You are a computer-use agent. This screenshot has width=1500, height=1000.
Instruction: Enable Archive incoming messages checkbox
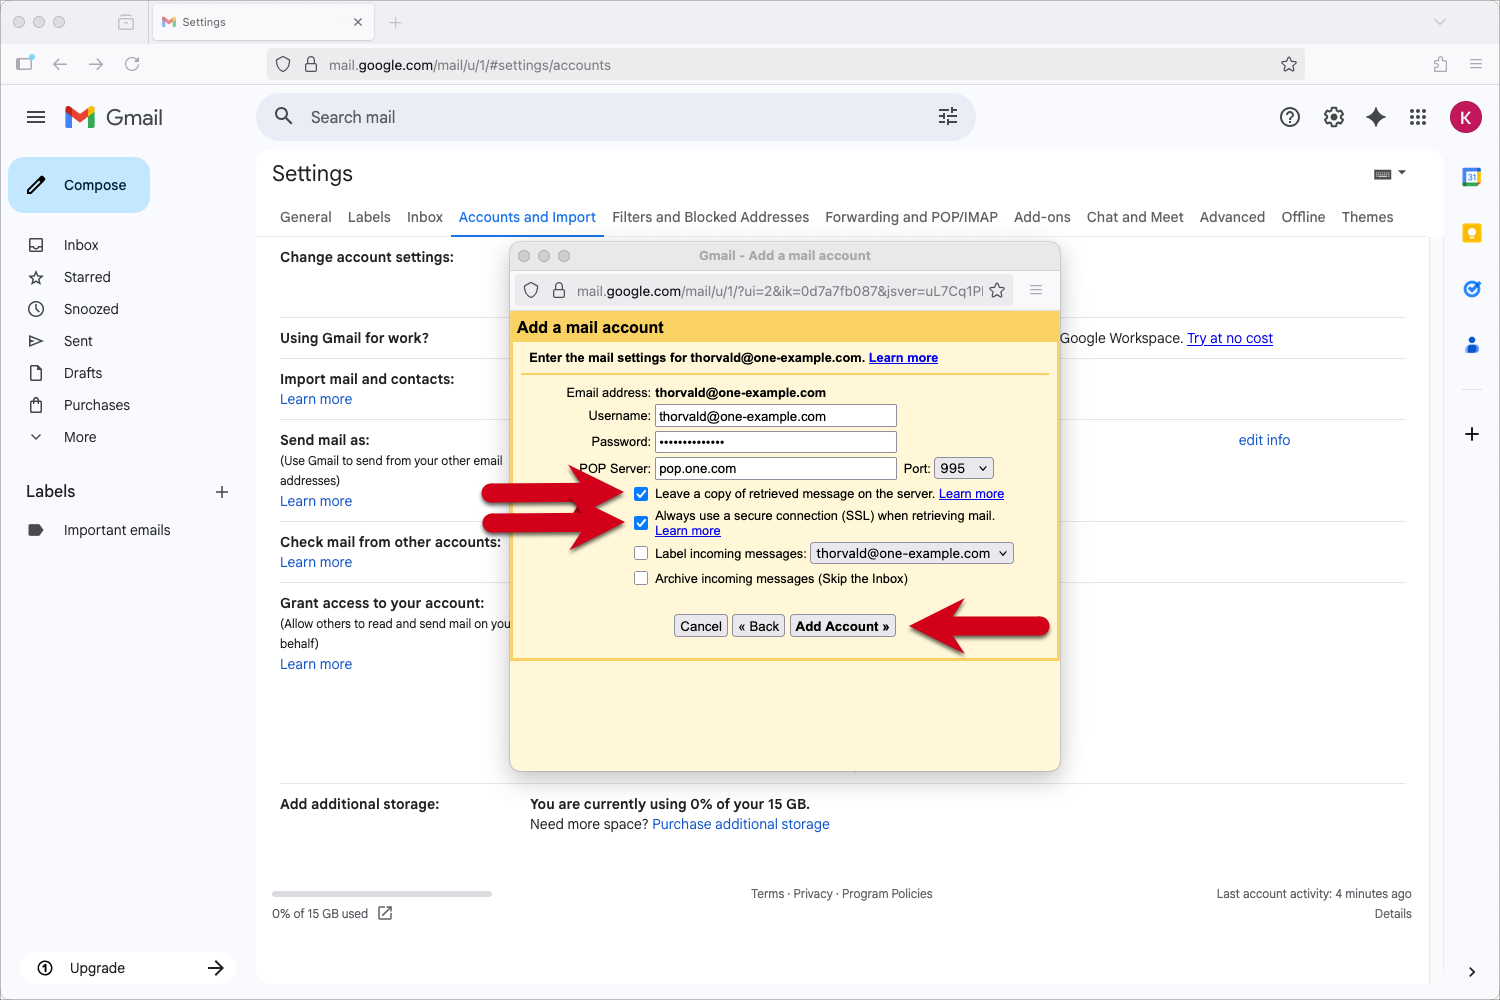tap(641, 578)
